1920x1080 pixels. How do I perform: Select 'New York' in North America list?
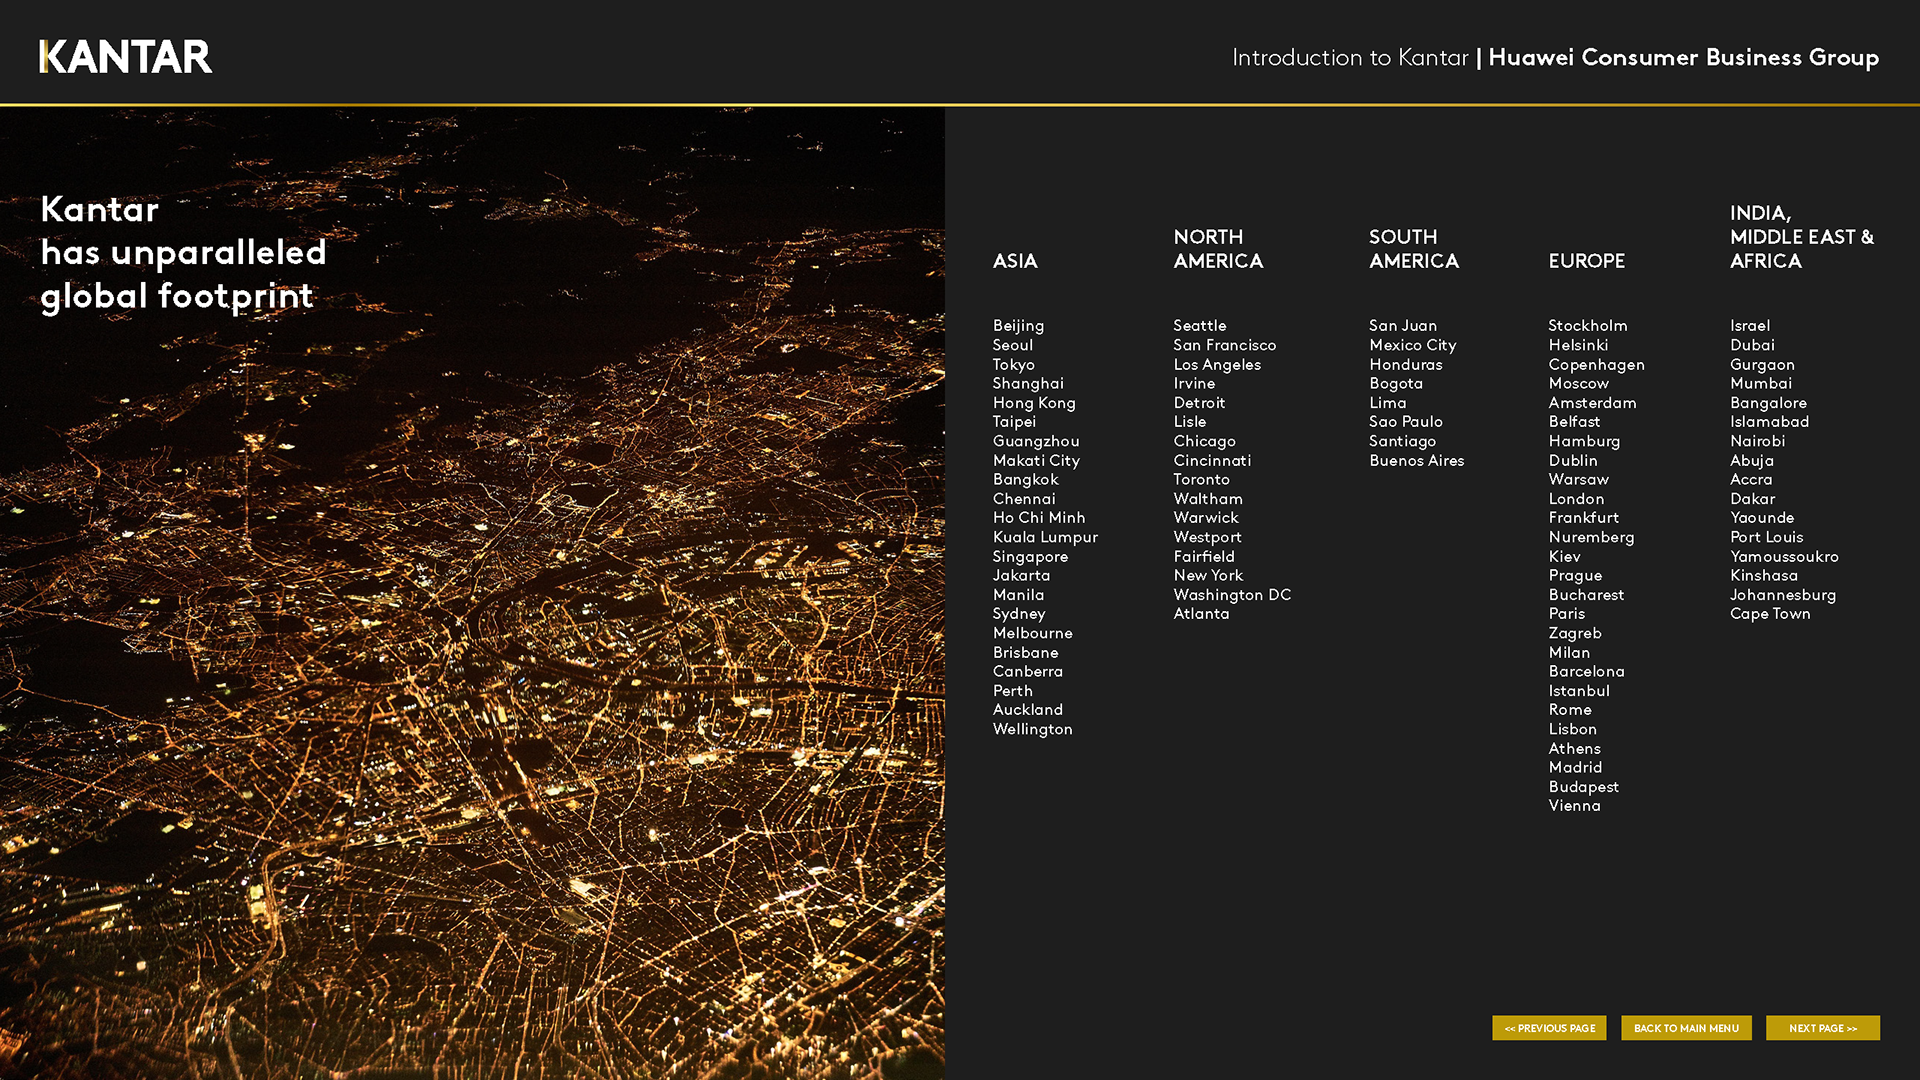1208,576
